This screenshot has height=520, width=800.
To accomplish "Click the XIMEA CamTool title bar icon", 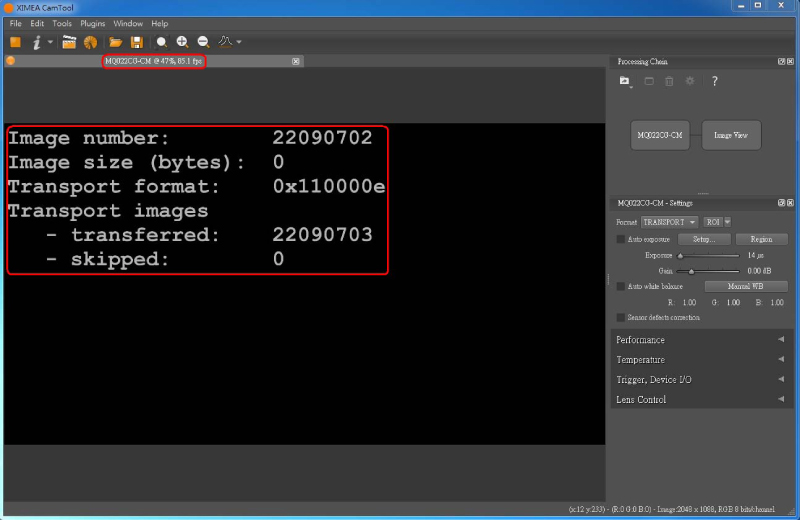I will (x=8, y=7).
